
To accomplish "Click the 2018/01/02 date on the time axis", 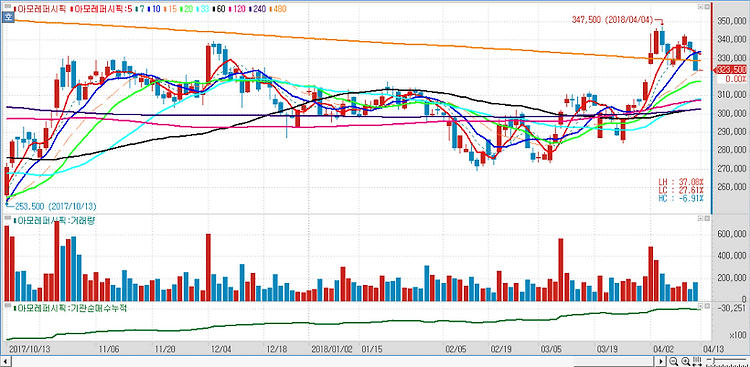I will point(331,349).
